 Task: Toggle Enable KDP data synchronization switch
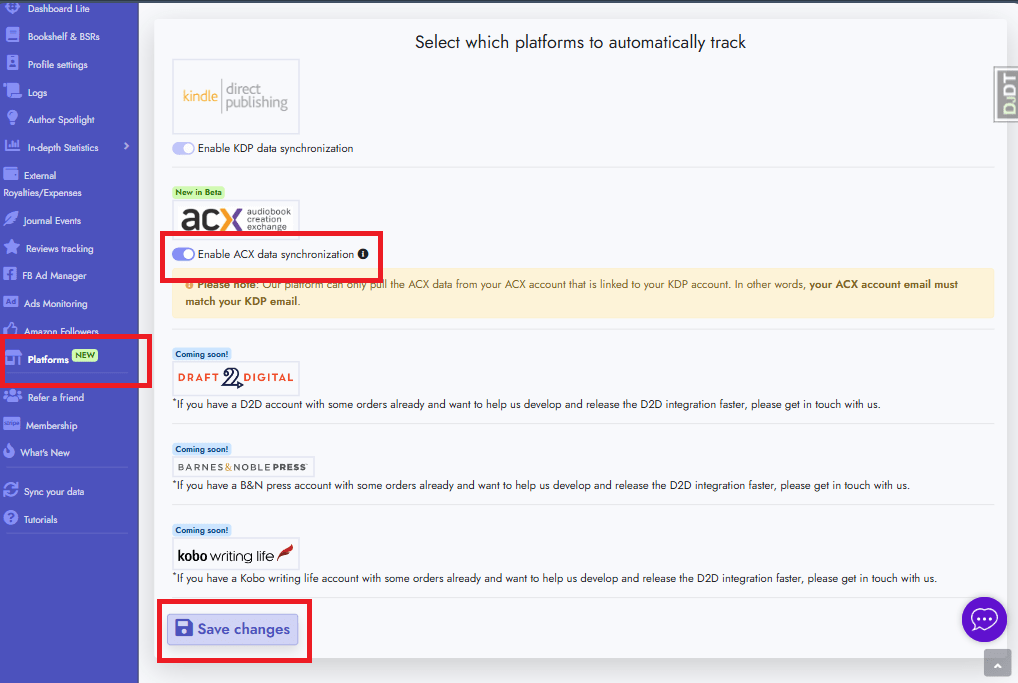(x=183, y=148)
